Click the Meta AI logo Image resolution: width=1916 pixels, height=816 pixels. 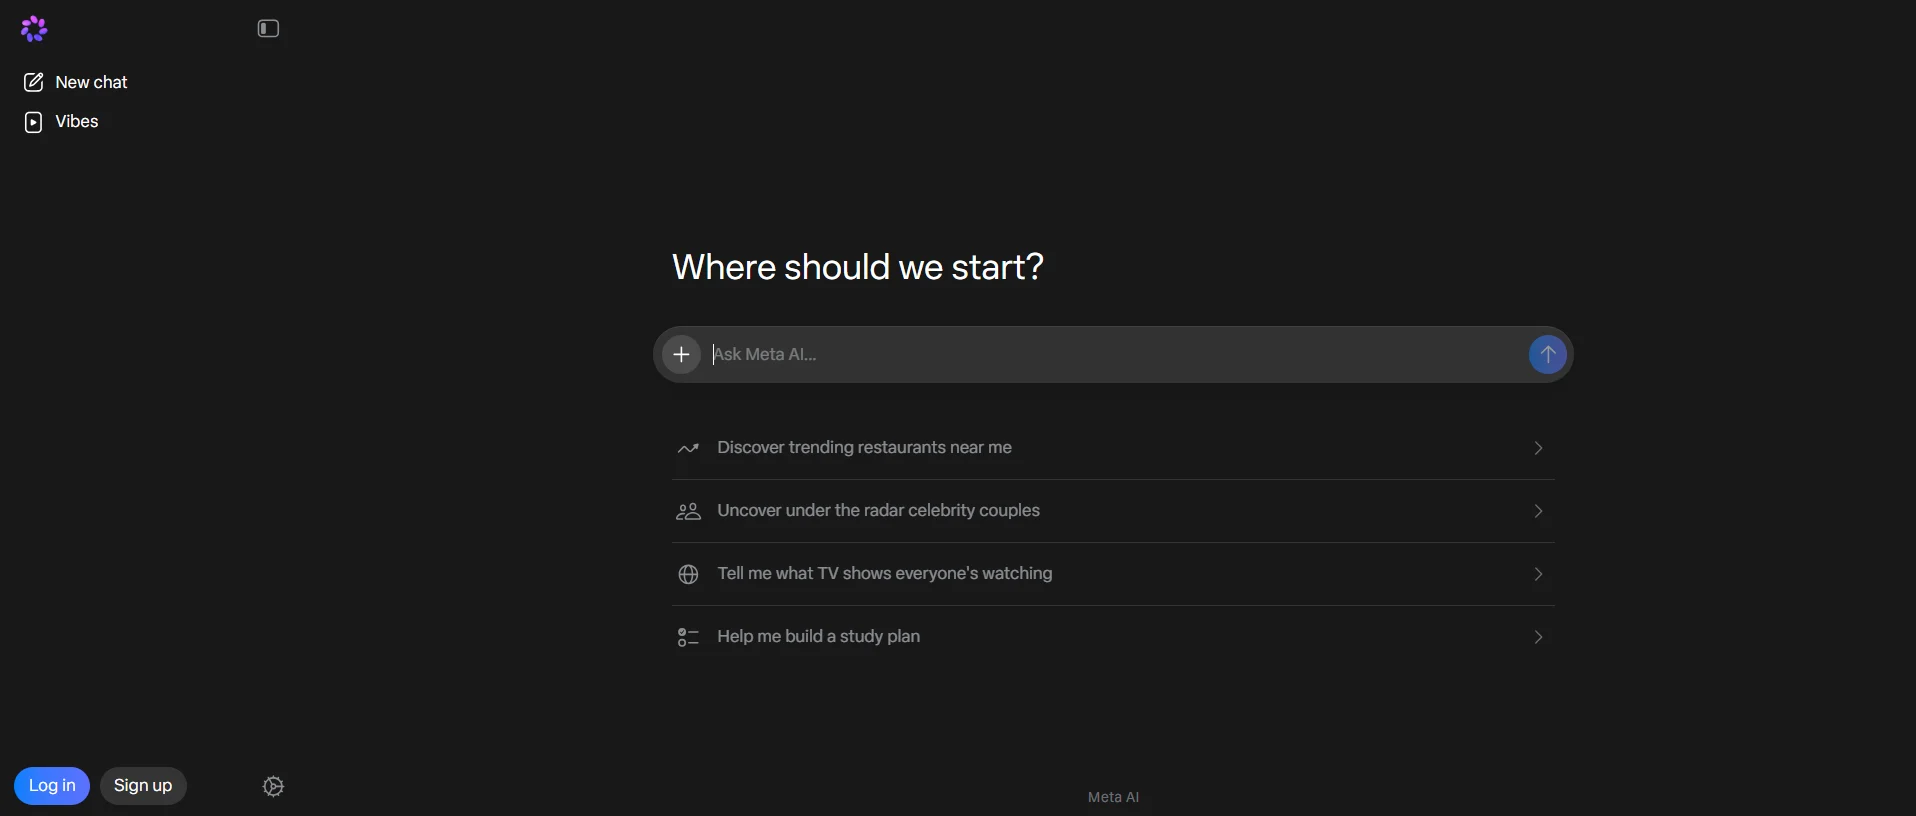point(34,29)
